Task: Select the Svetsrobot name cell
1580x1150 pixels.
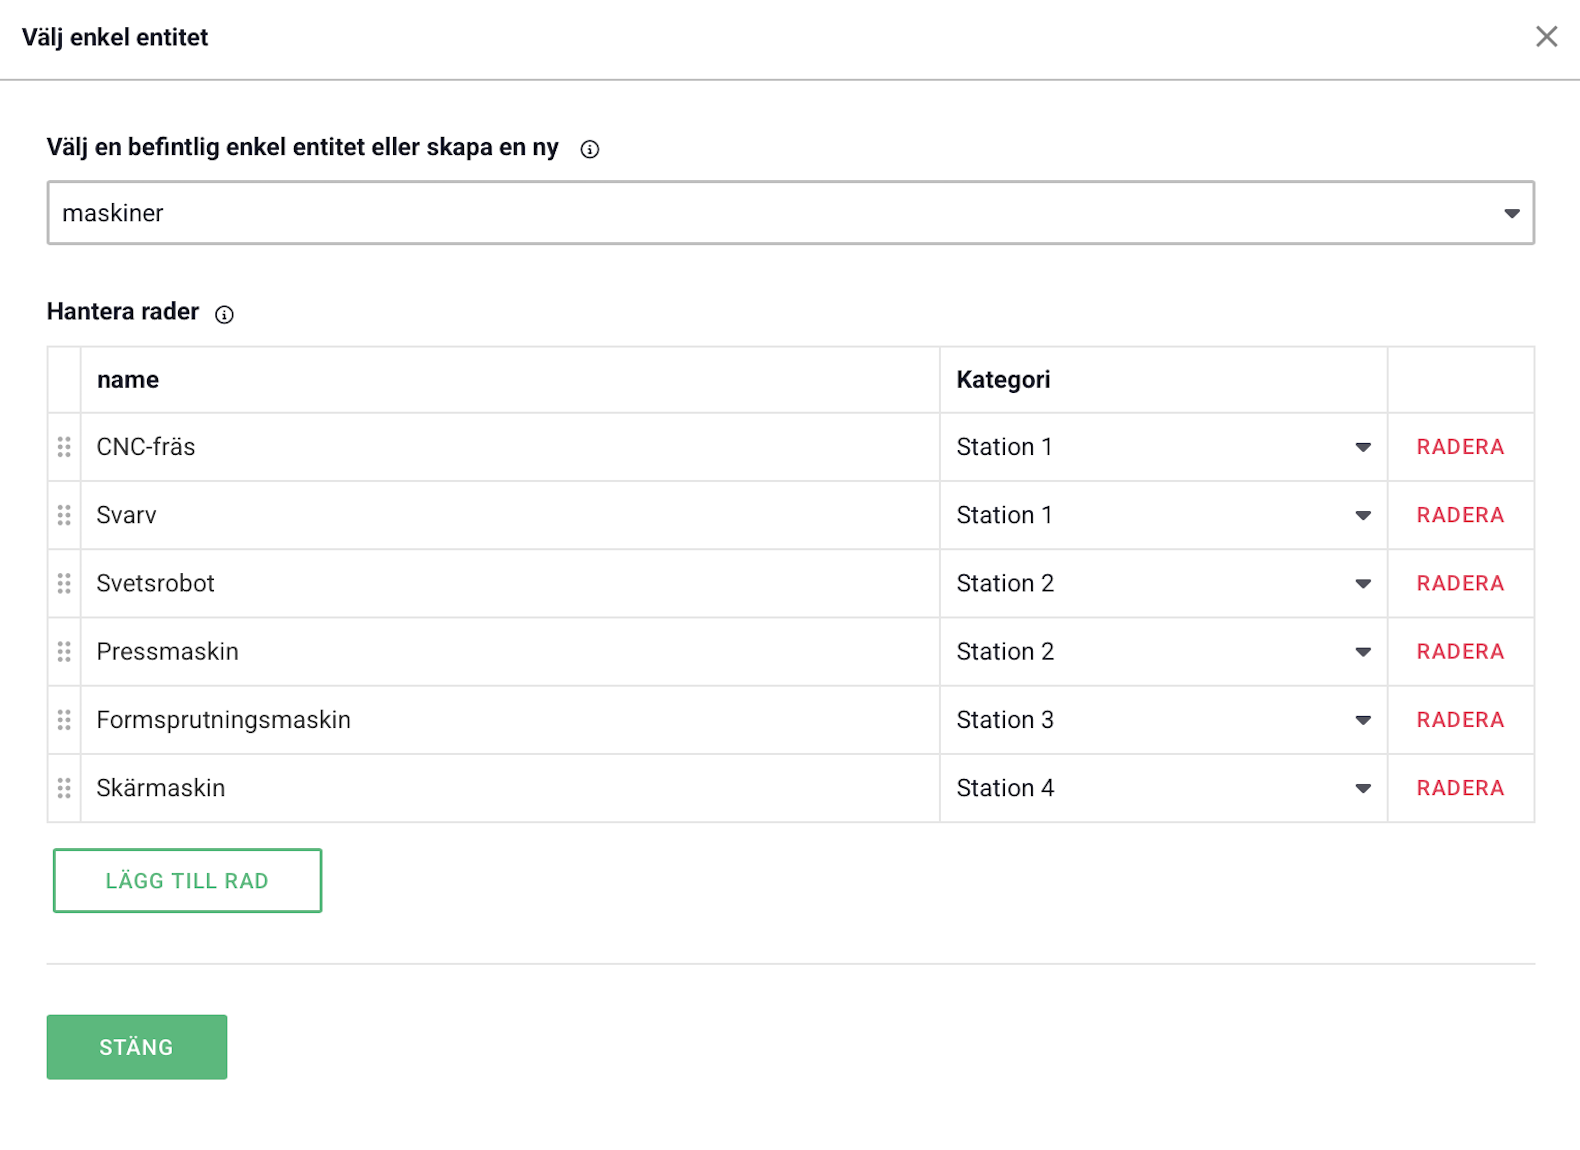Action: (510, 583)
